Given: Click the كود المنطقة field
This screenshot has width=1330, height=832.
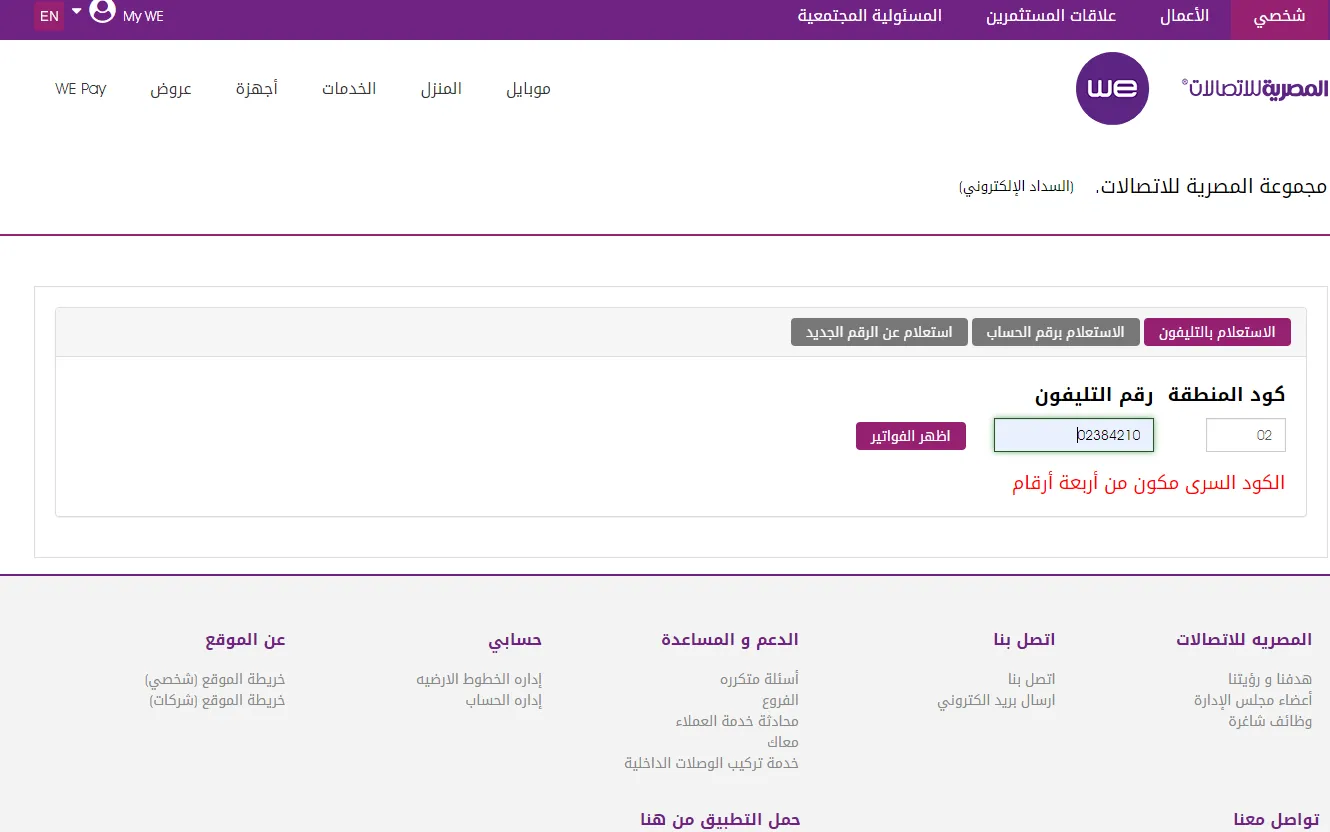Looking at the screenshot, I should [x=1245, y=435].
